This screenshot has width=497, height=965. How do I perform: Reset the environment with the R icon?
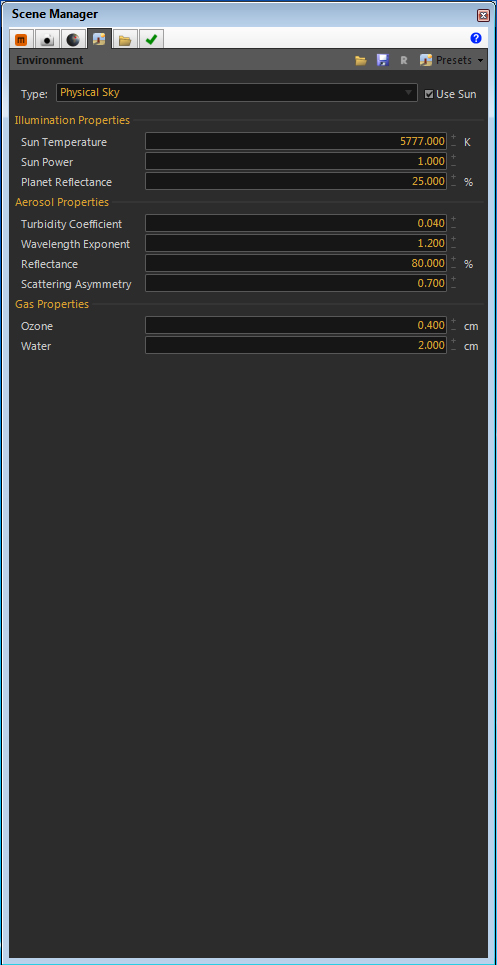404,60
